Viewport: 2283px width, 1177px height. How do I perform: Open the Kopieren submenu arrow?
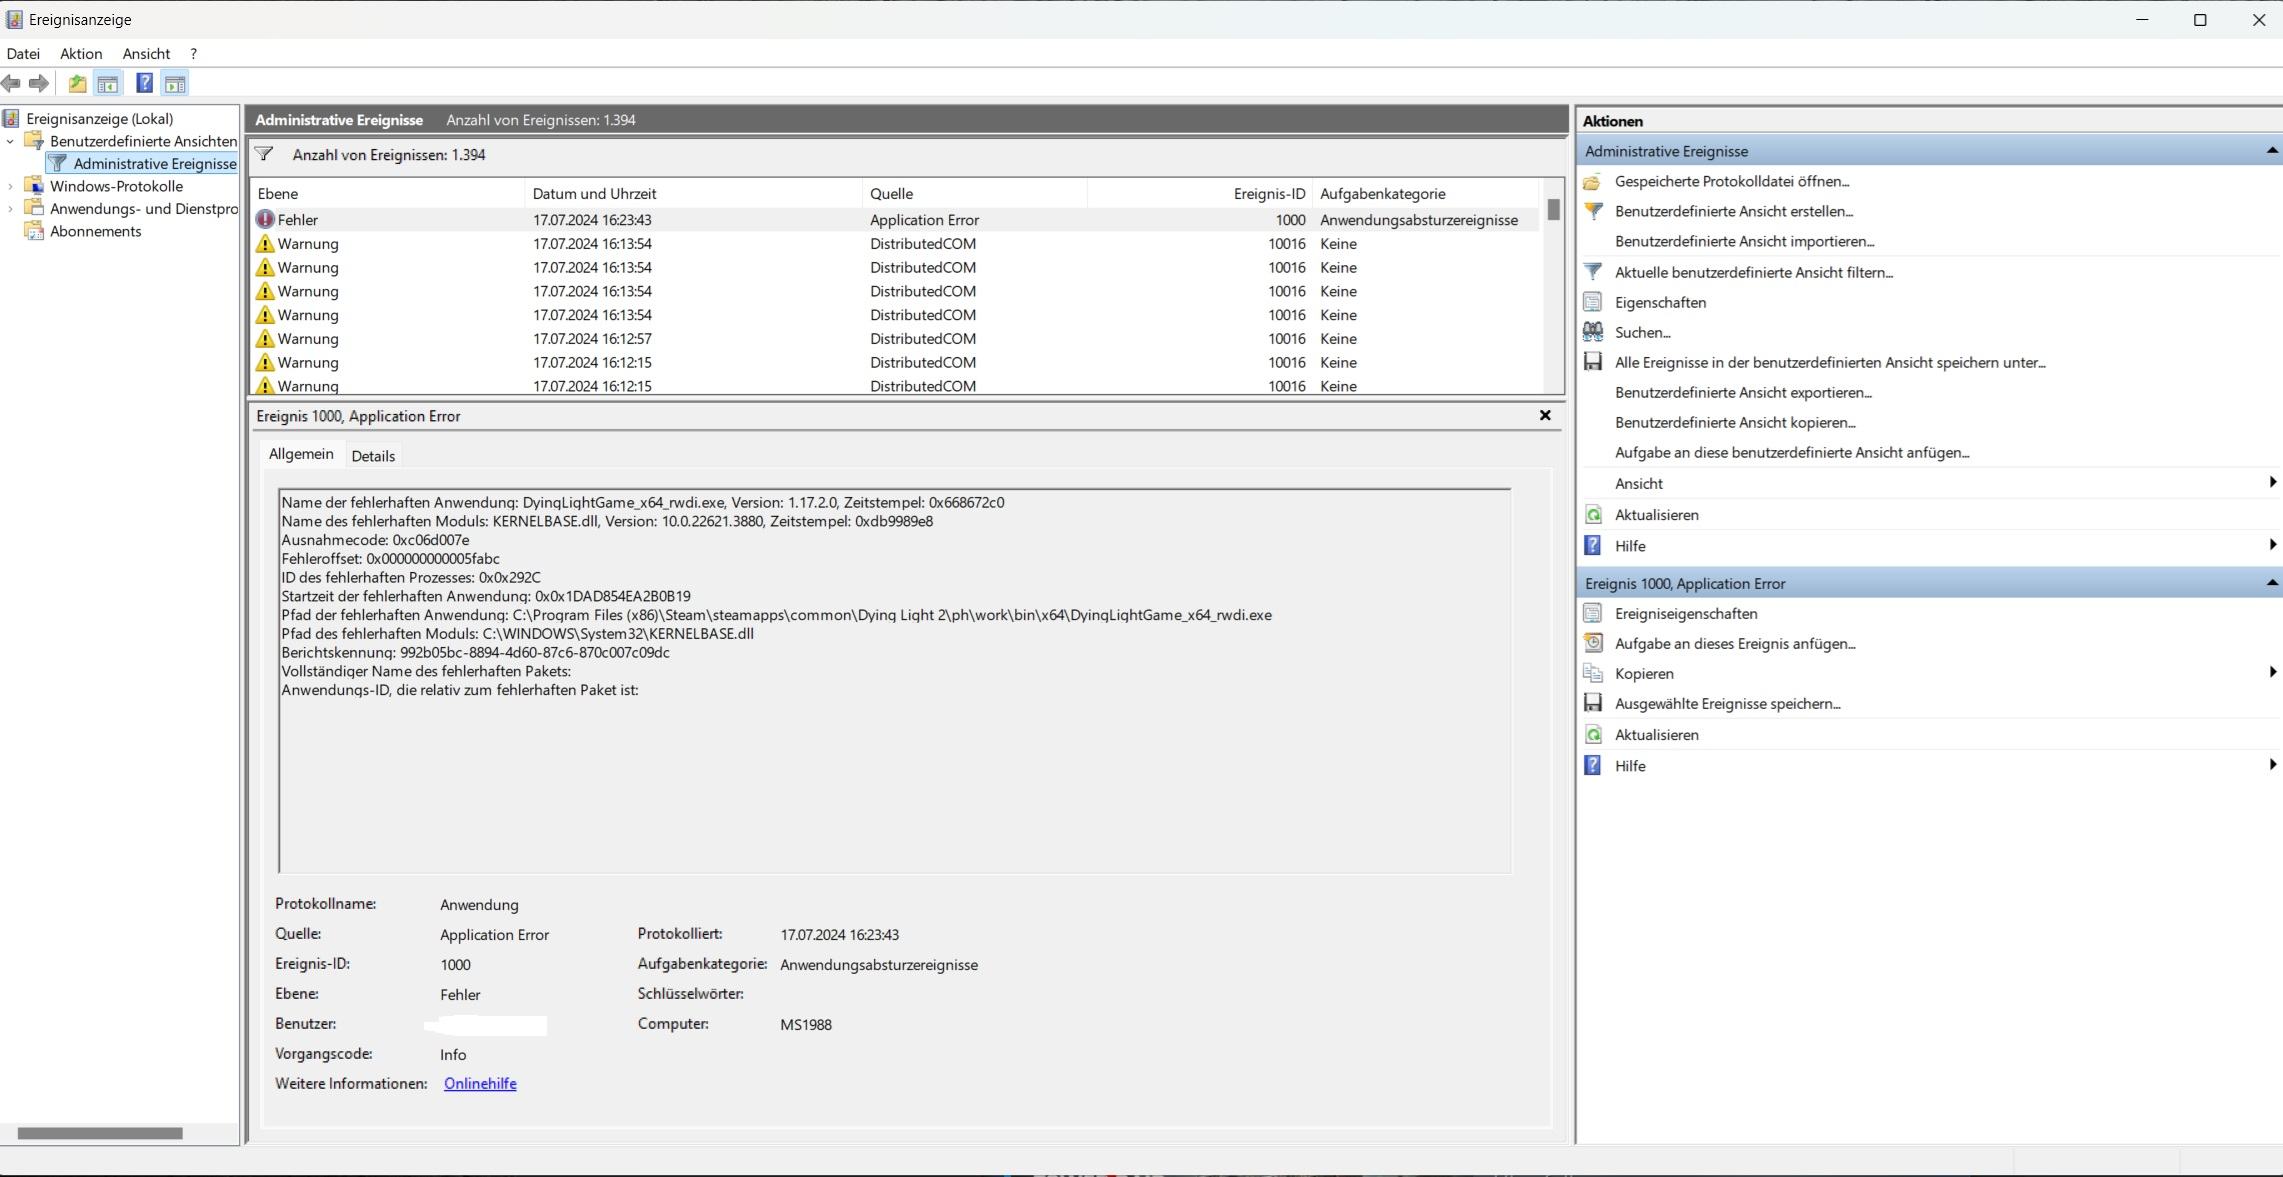coord(2272,672)
